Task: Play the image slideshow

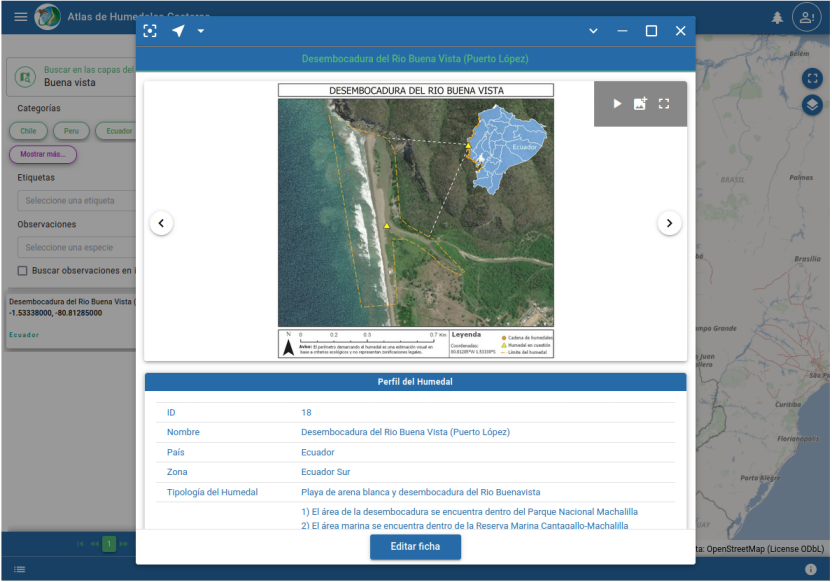Action: (x=617, y=104)
